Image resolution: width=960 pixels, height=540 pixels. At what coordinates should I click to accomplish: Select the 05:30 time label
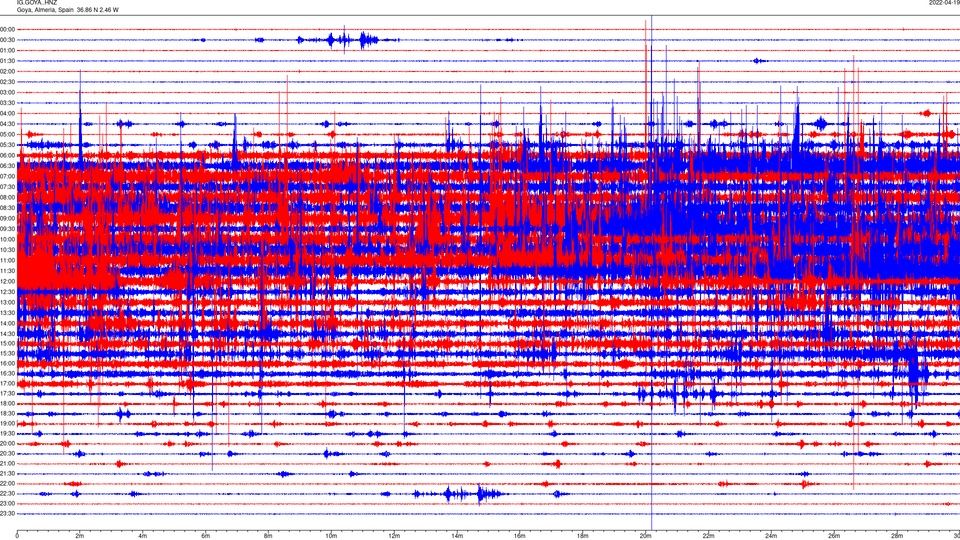(7, 144)
